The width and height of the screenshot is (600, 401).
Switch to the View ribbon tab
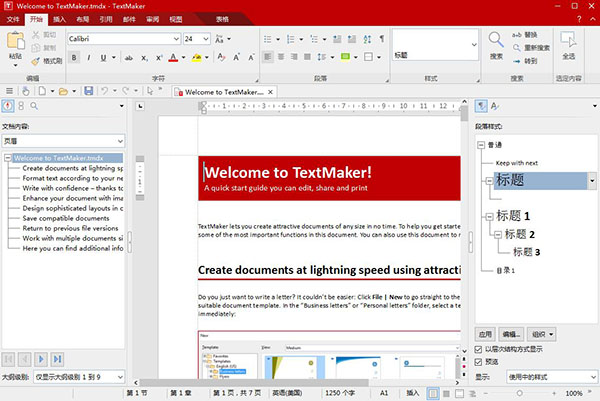tap(176, 19)
